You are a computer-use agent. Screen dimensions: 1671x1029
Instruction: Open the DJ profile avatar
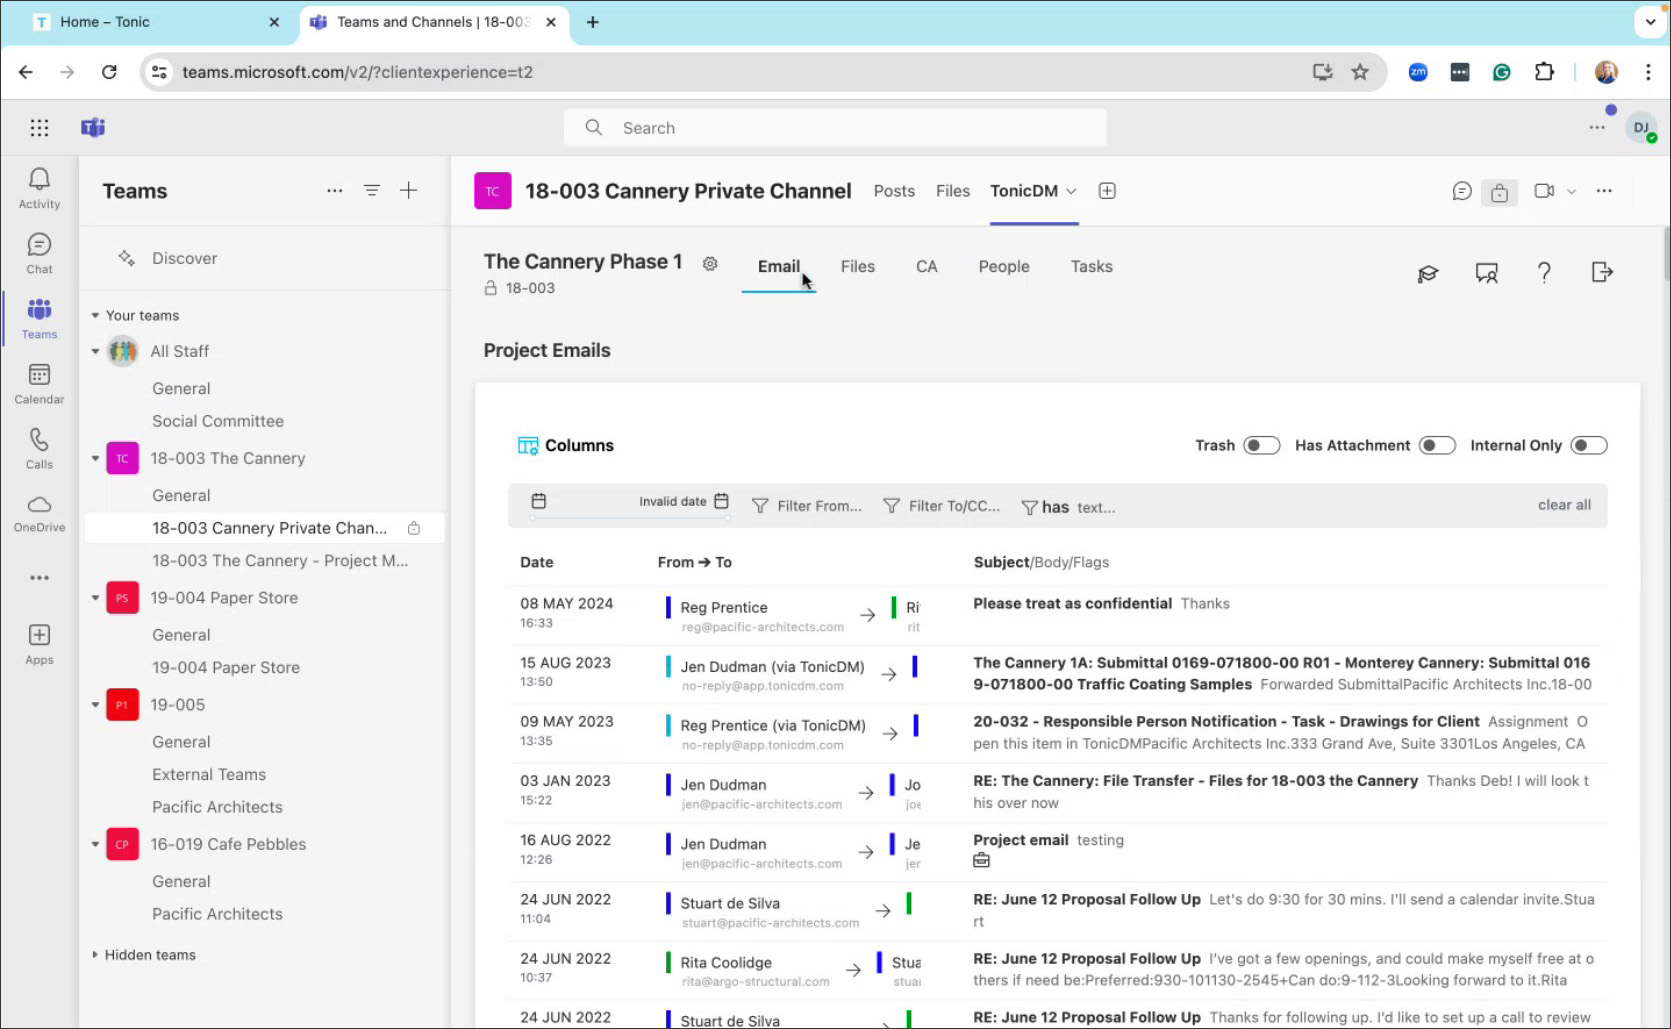coord(1641,128)
